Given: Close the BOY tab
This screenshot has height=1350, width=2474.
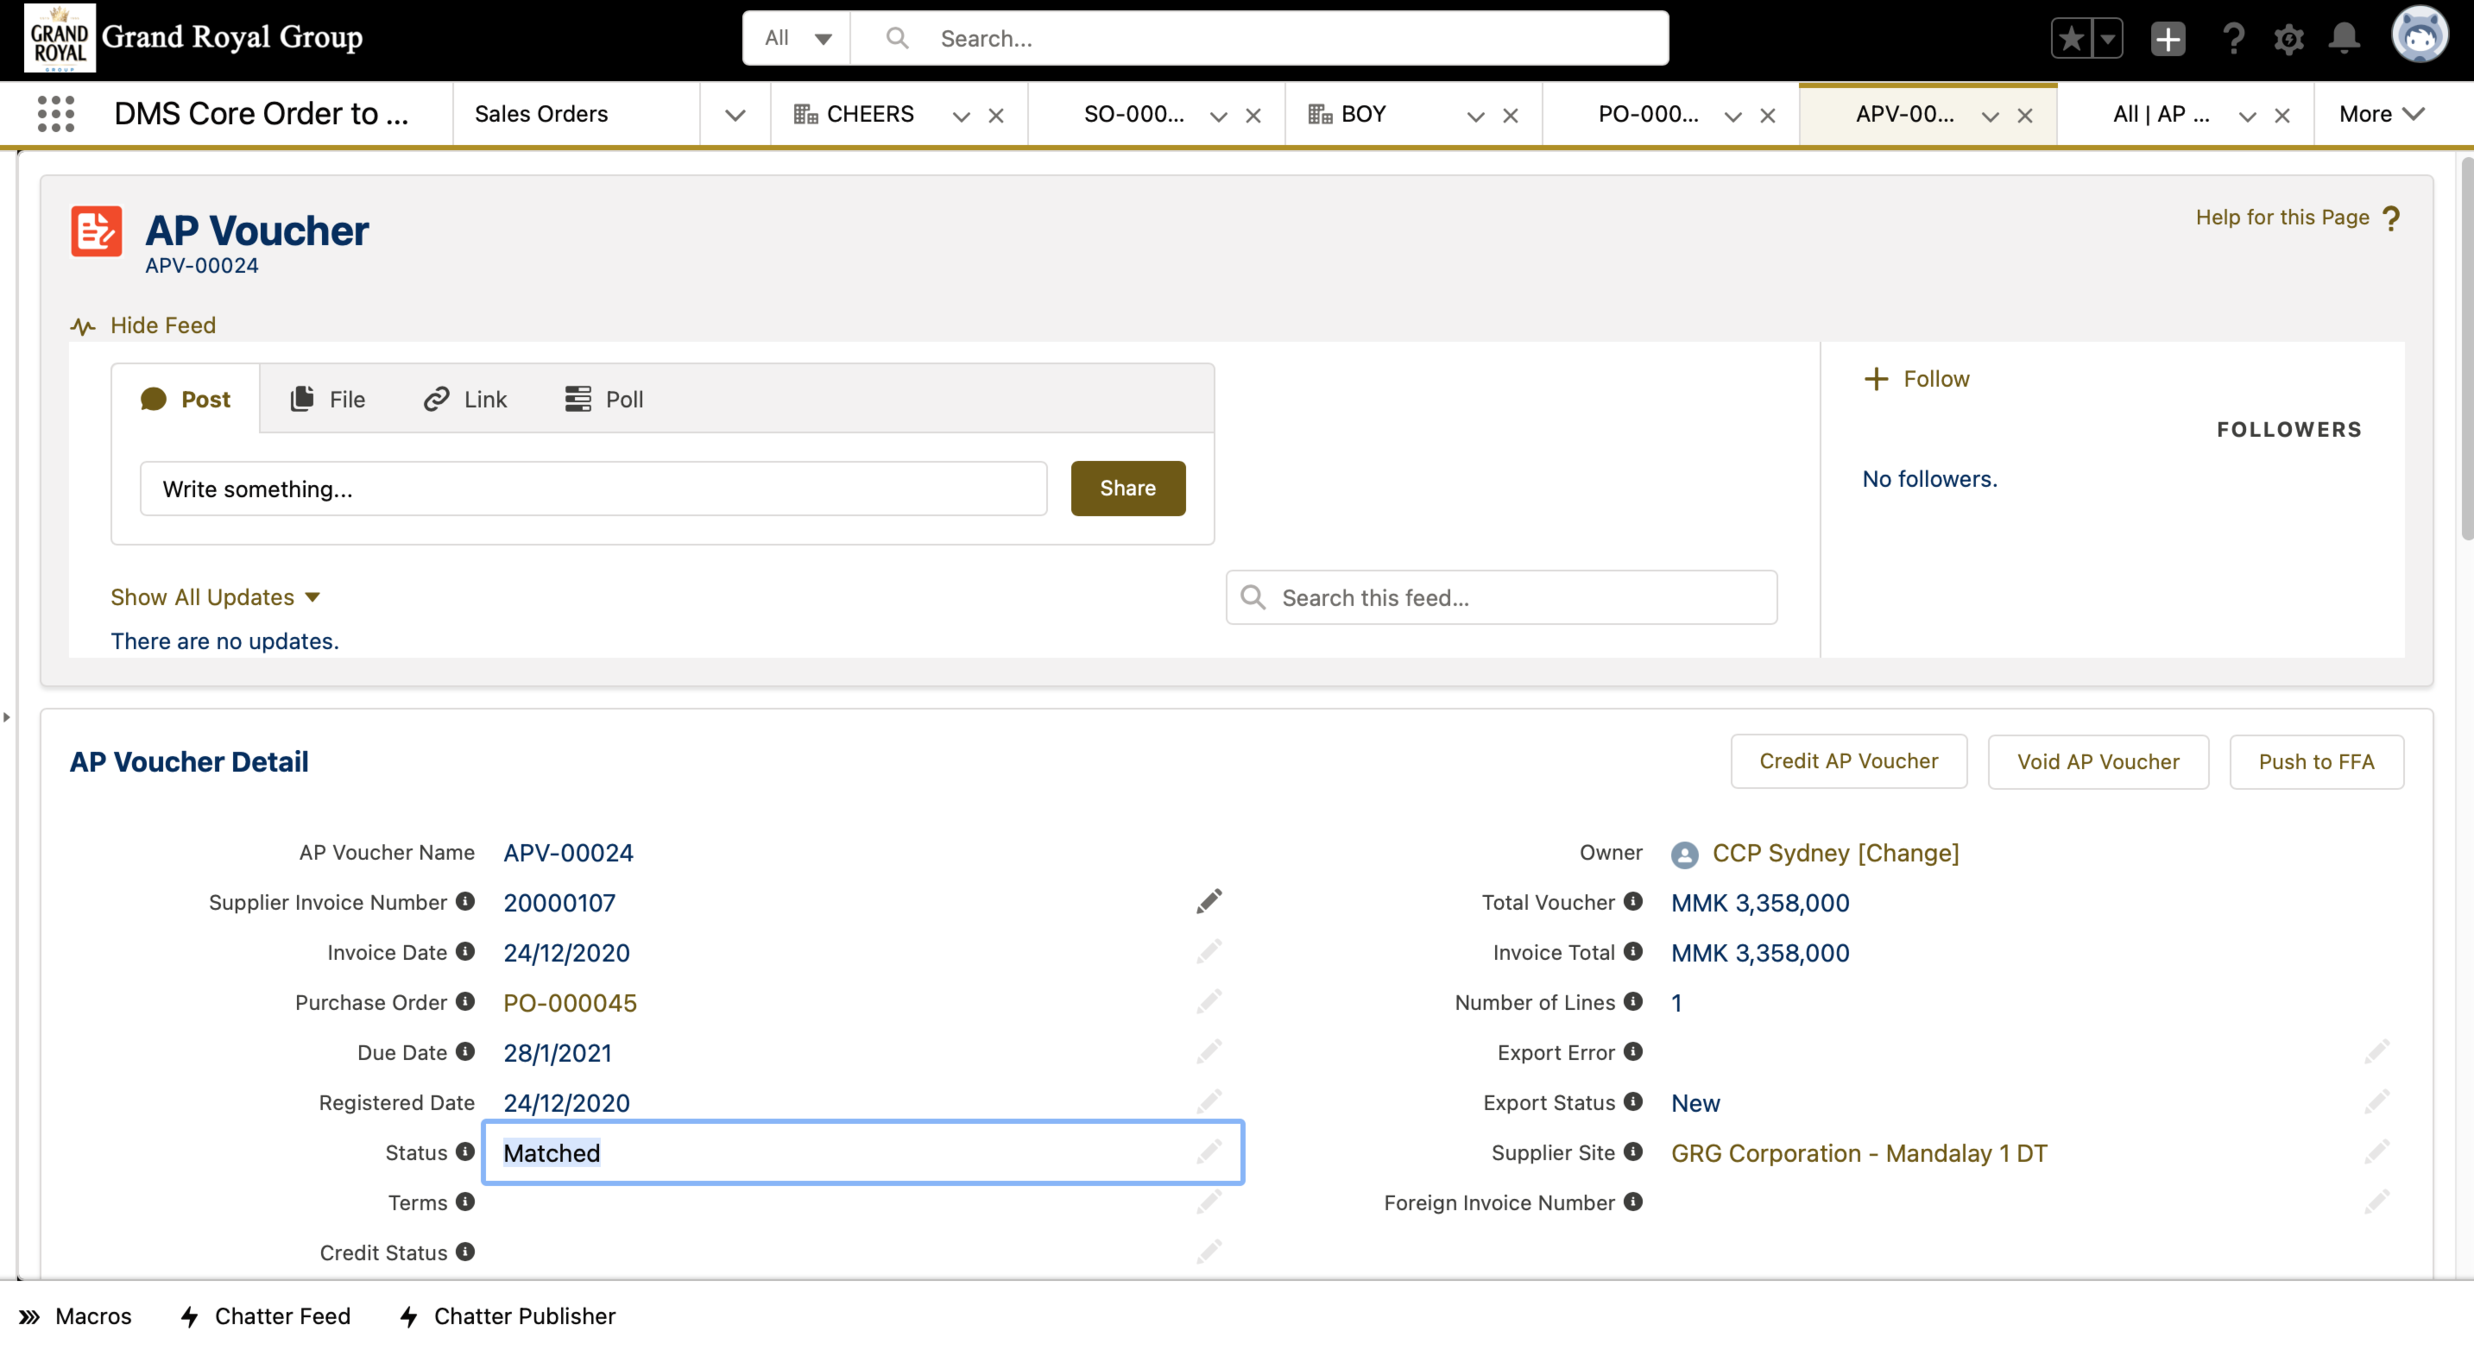Looking at the screenshot, I should (1510, 115).
